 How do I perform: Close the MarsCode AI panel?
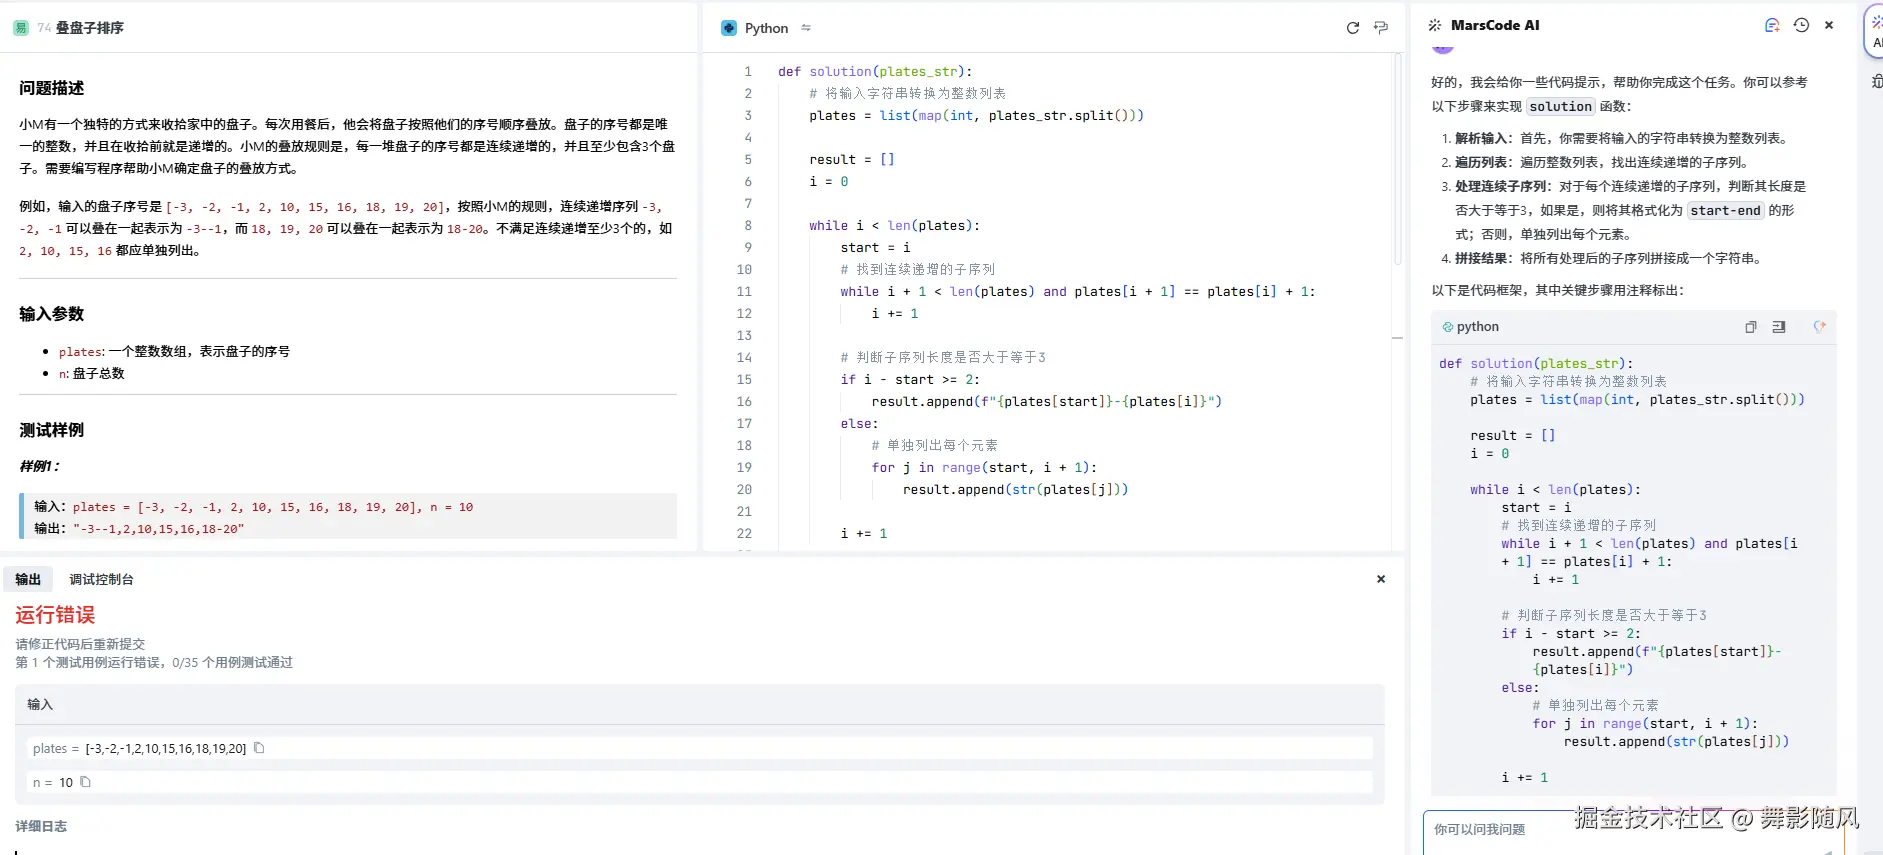pyautogui.click(x=1829, y=25)
